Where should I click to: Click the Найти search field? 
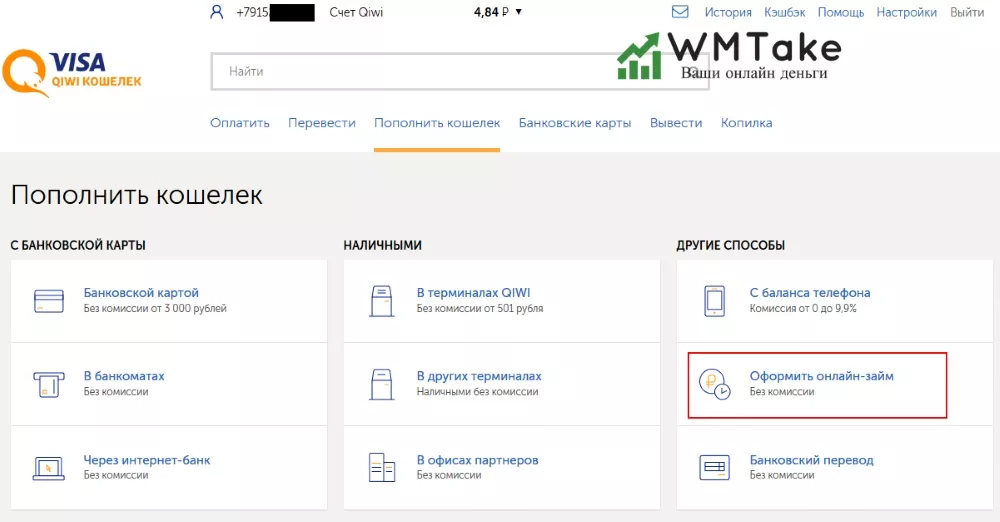459,71
